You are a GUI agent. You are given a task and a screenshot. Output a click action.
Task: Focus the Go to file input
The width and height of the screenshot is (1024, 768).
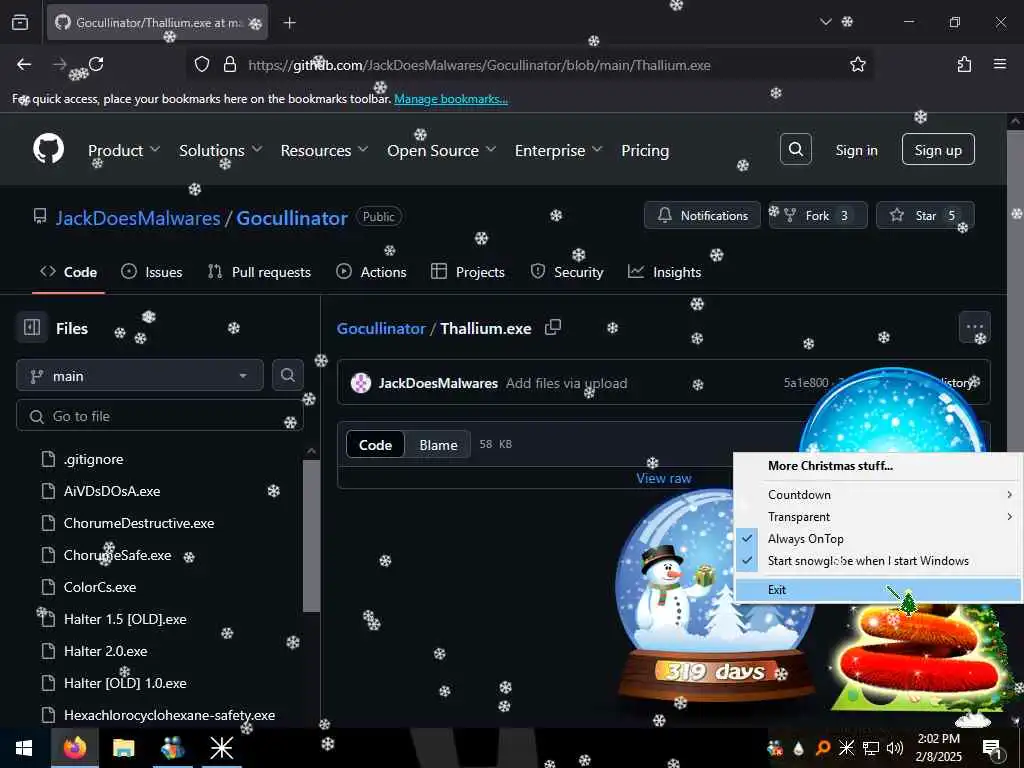click(159, 416)
